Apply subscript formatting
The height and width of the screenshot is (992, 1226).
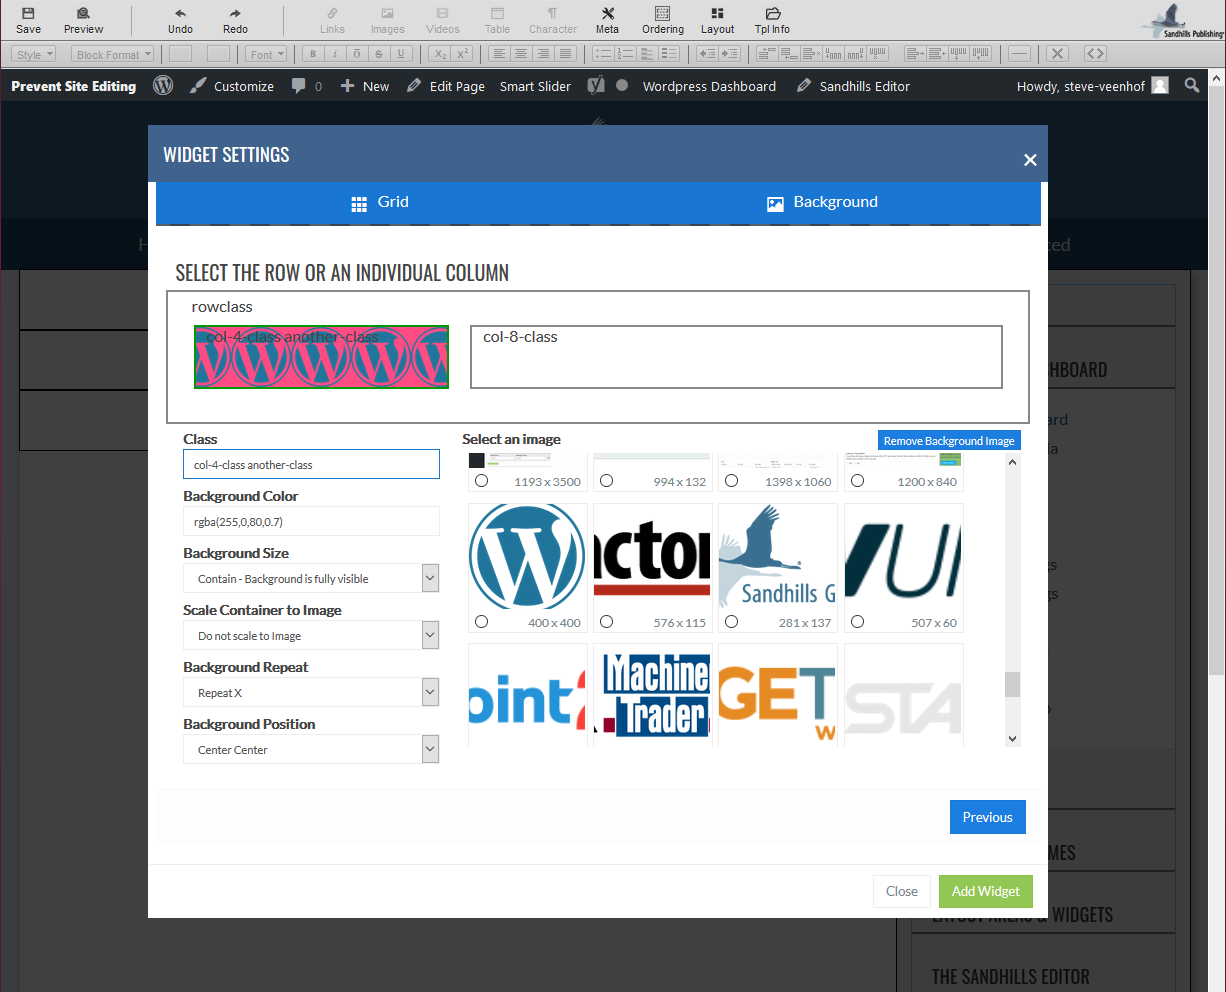click(x=440, y=54)
